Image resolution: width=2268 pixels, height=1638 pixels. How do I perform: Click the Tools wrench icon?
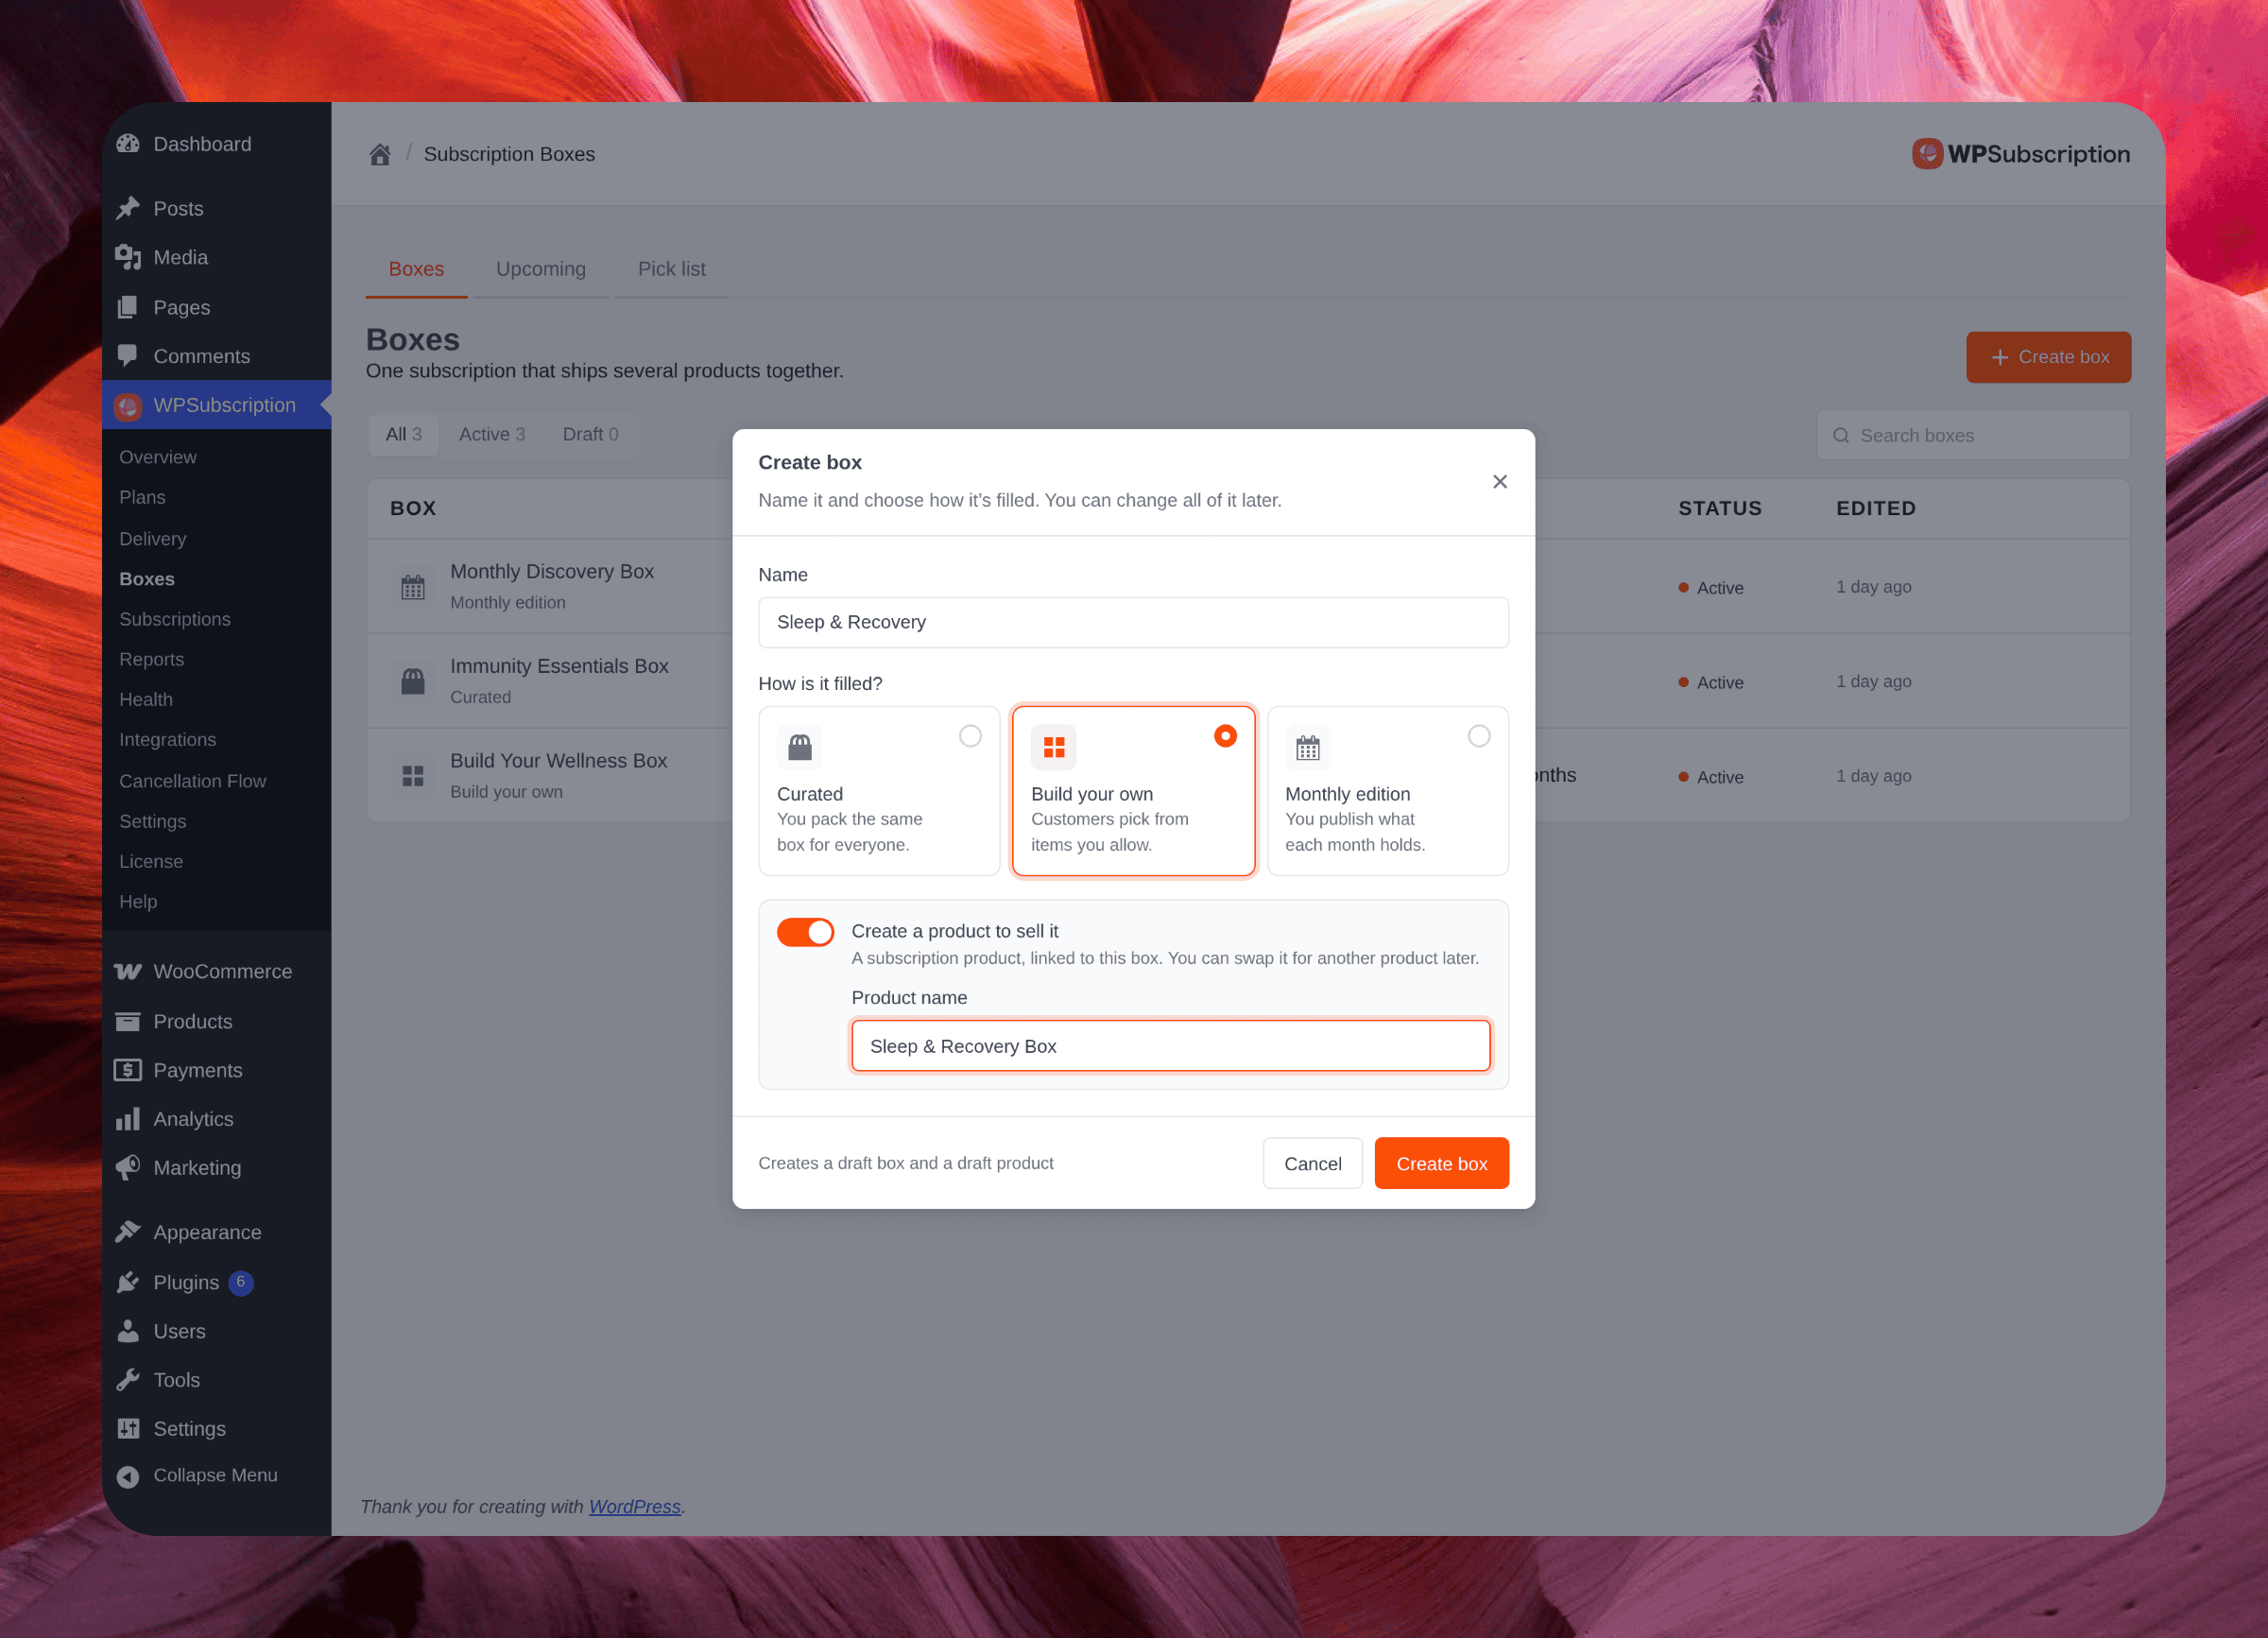click(x=128, y=1380)
